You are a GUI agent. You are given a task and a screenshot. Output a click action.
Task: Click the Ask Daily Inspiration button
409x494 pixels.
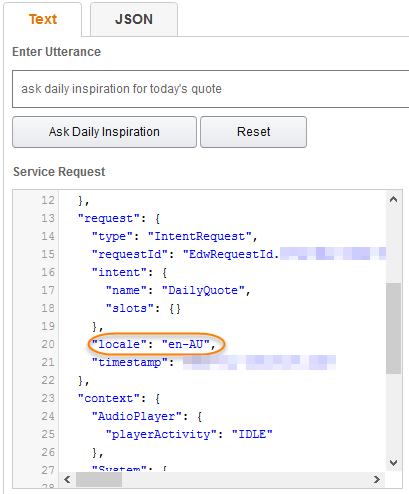[x=104, y=132]
